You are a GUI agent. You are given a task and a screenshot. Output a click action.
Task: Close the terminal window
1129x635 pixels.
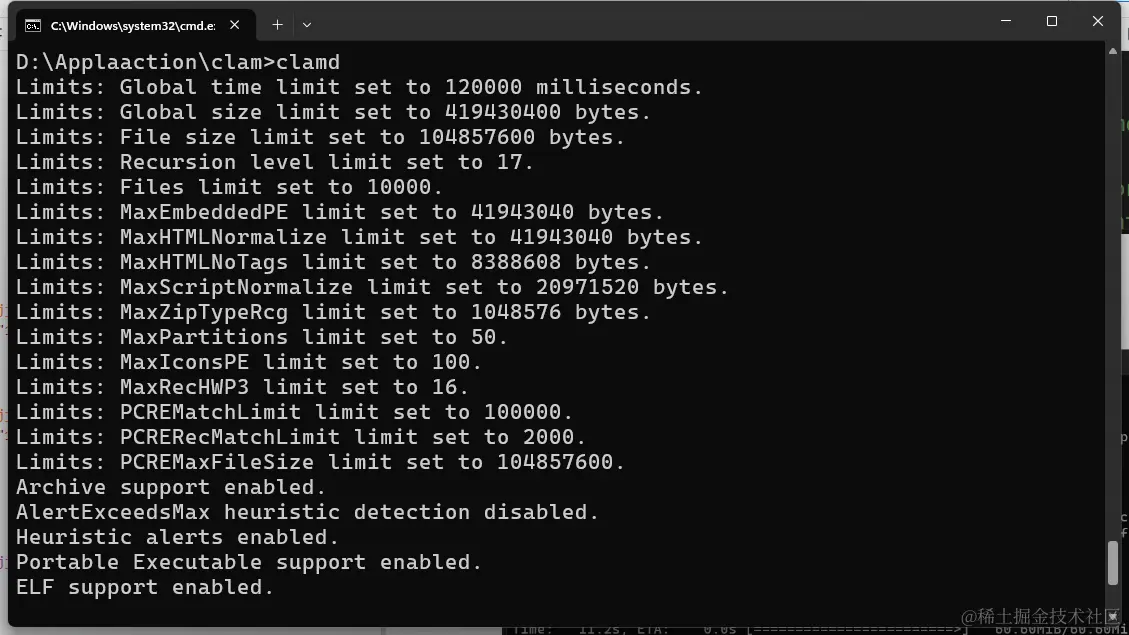1097,22
